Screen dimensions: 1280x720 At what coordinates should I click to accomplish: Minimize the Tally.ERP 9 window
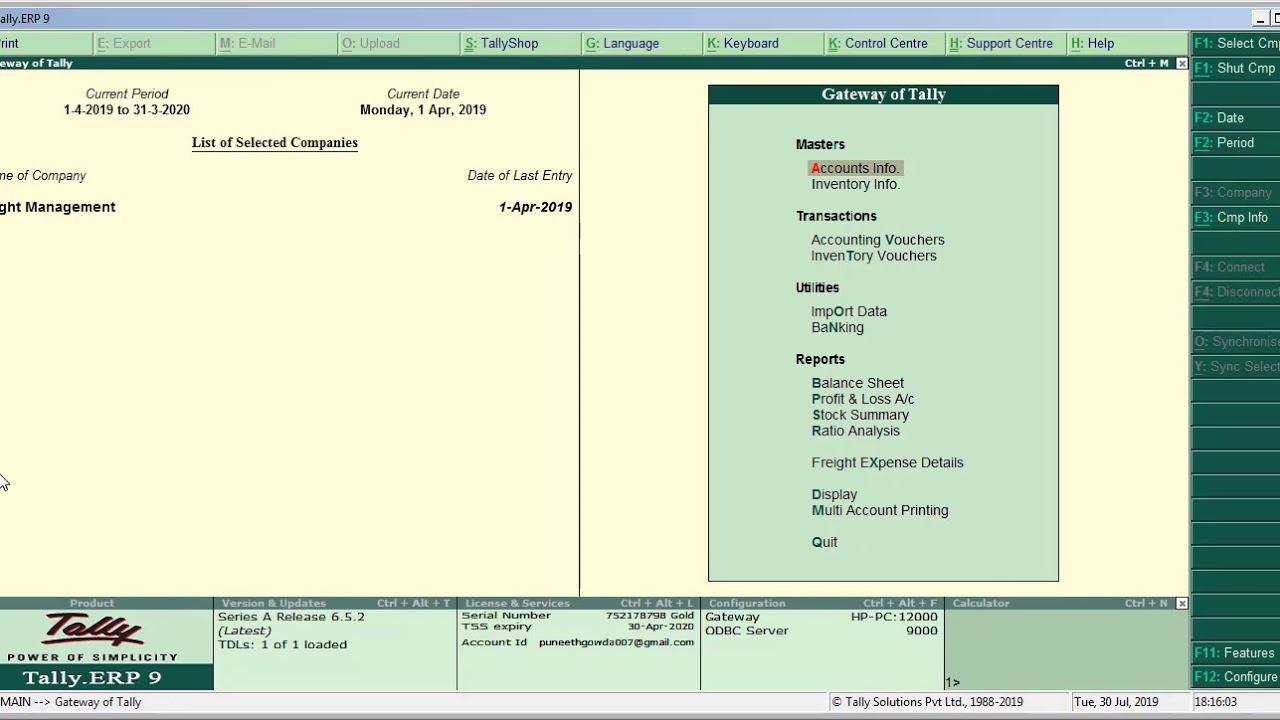(1260, 19)
